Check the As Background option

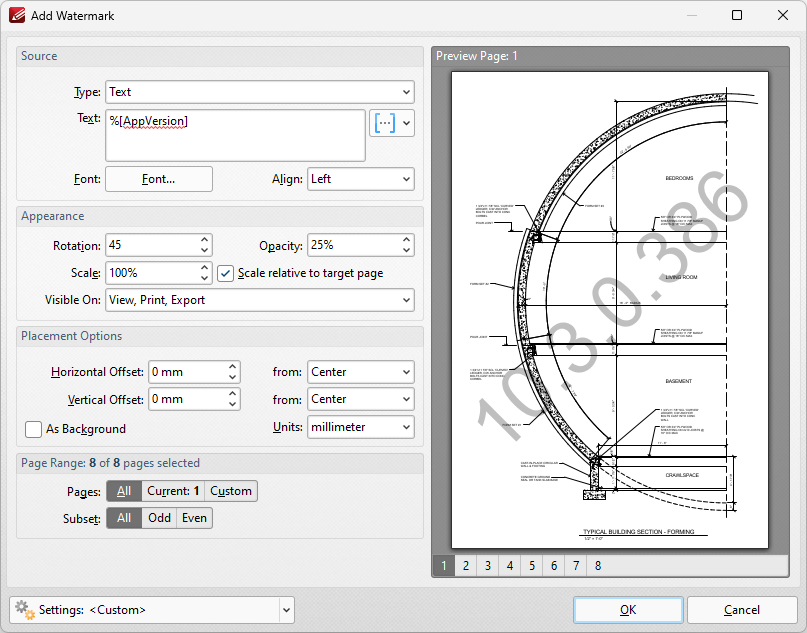coord(34,429)
